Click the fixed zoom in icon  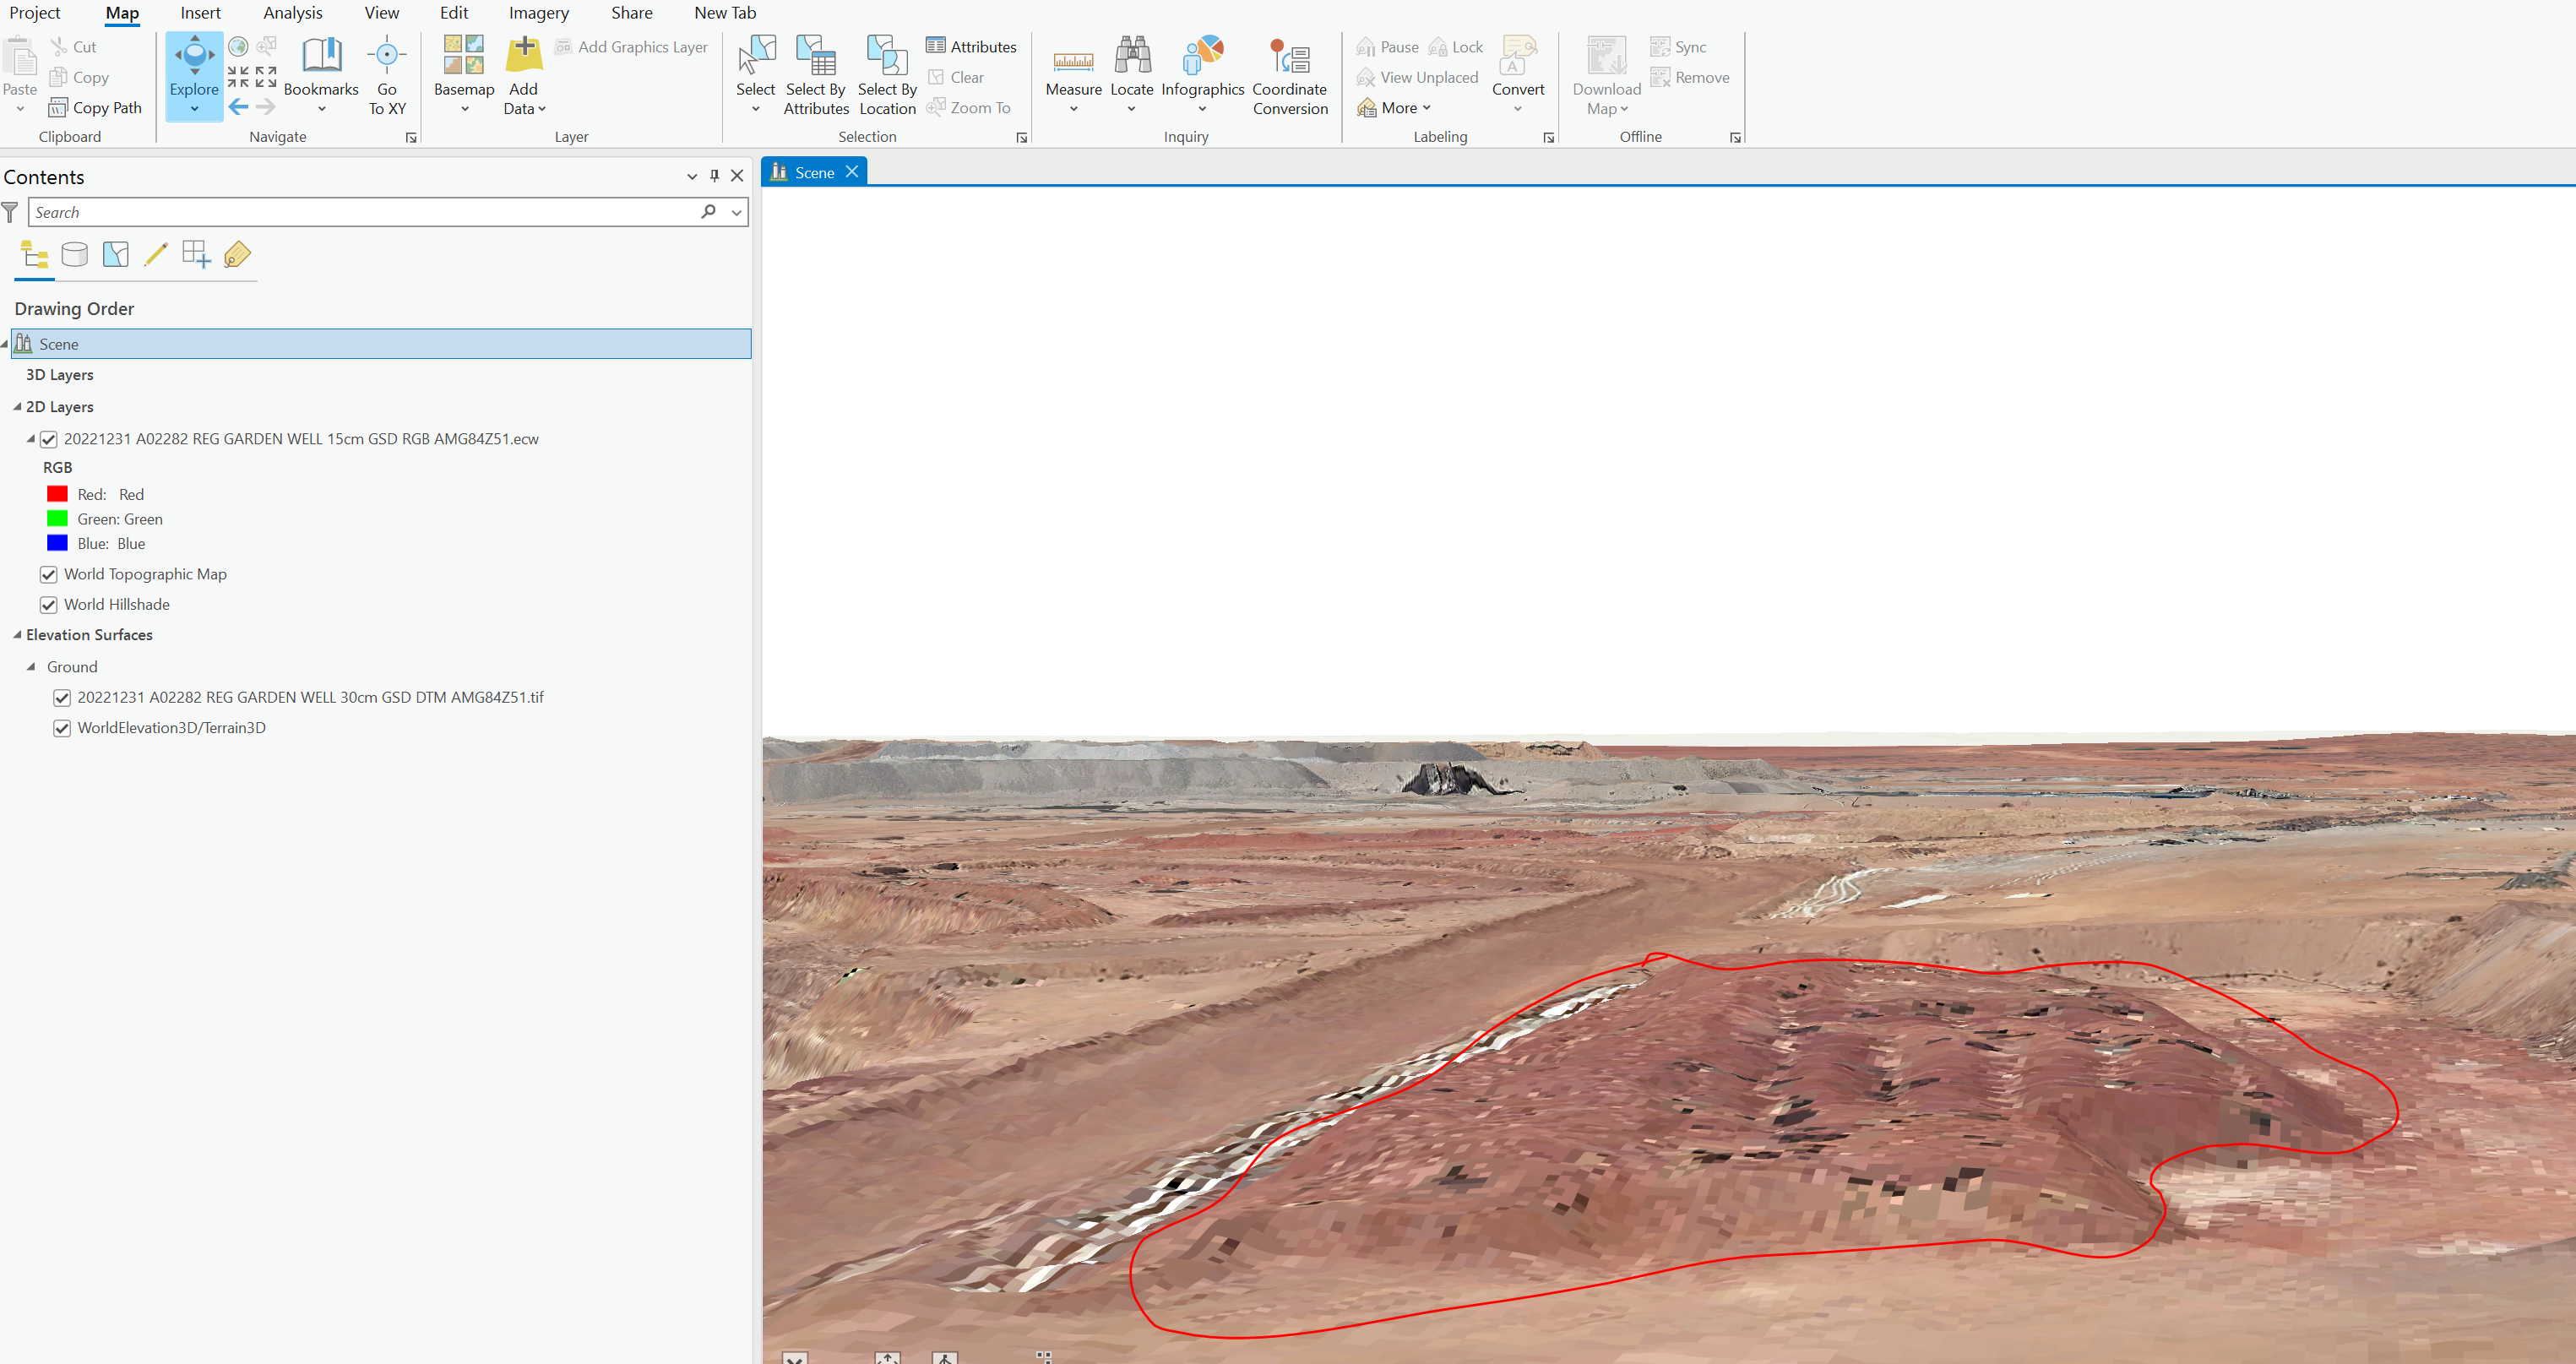tap(238, 77)
